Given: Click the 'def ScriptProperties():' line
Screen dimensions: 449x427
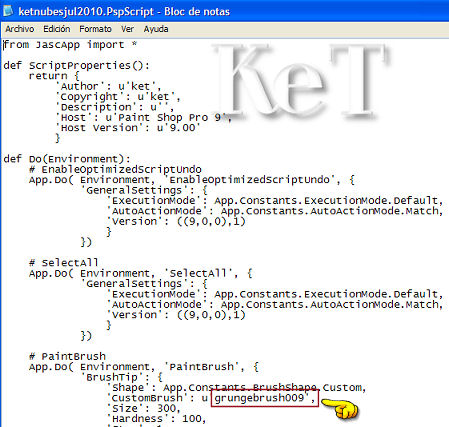Looking at the screenshot, I should click(77, 66).
